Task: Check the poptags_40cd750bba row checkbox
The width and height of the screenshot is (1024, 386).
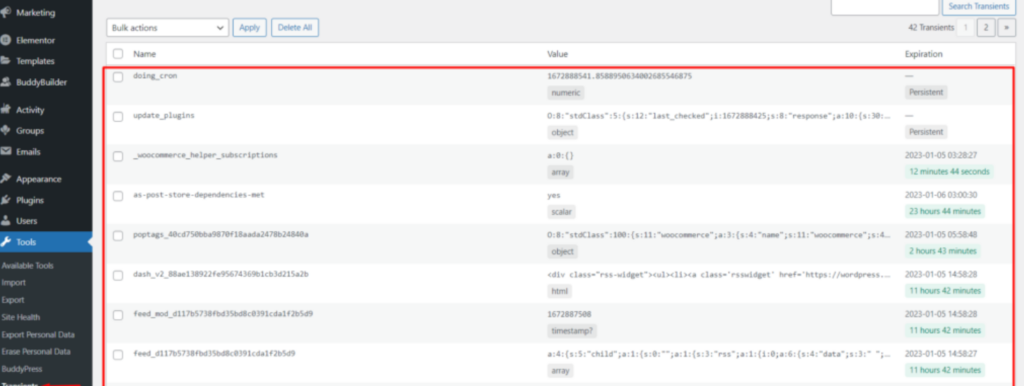Action: pyautogui.click(x=118, y=235)
